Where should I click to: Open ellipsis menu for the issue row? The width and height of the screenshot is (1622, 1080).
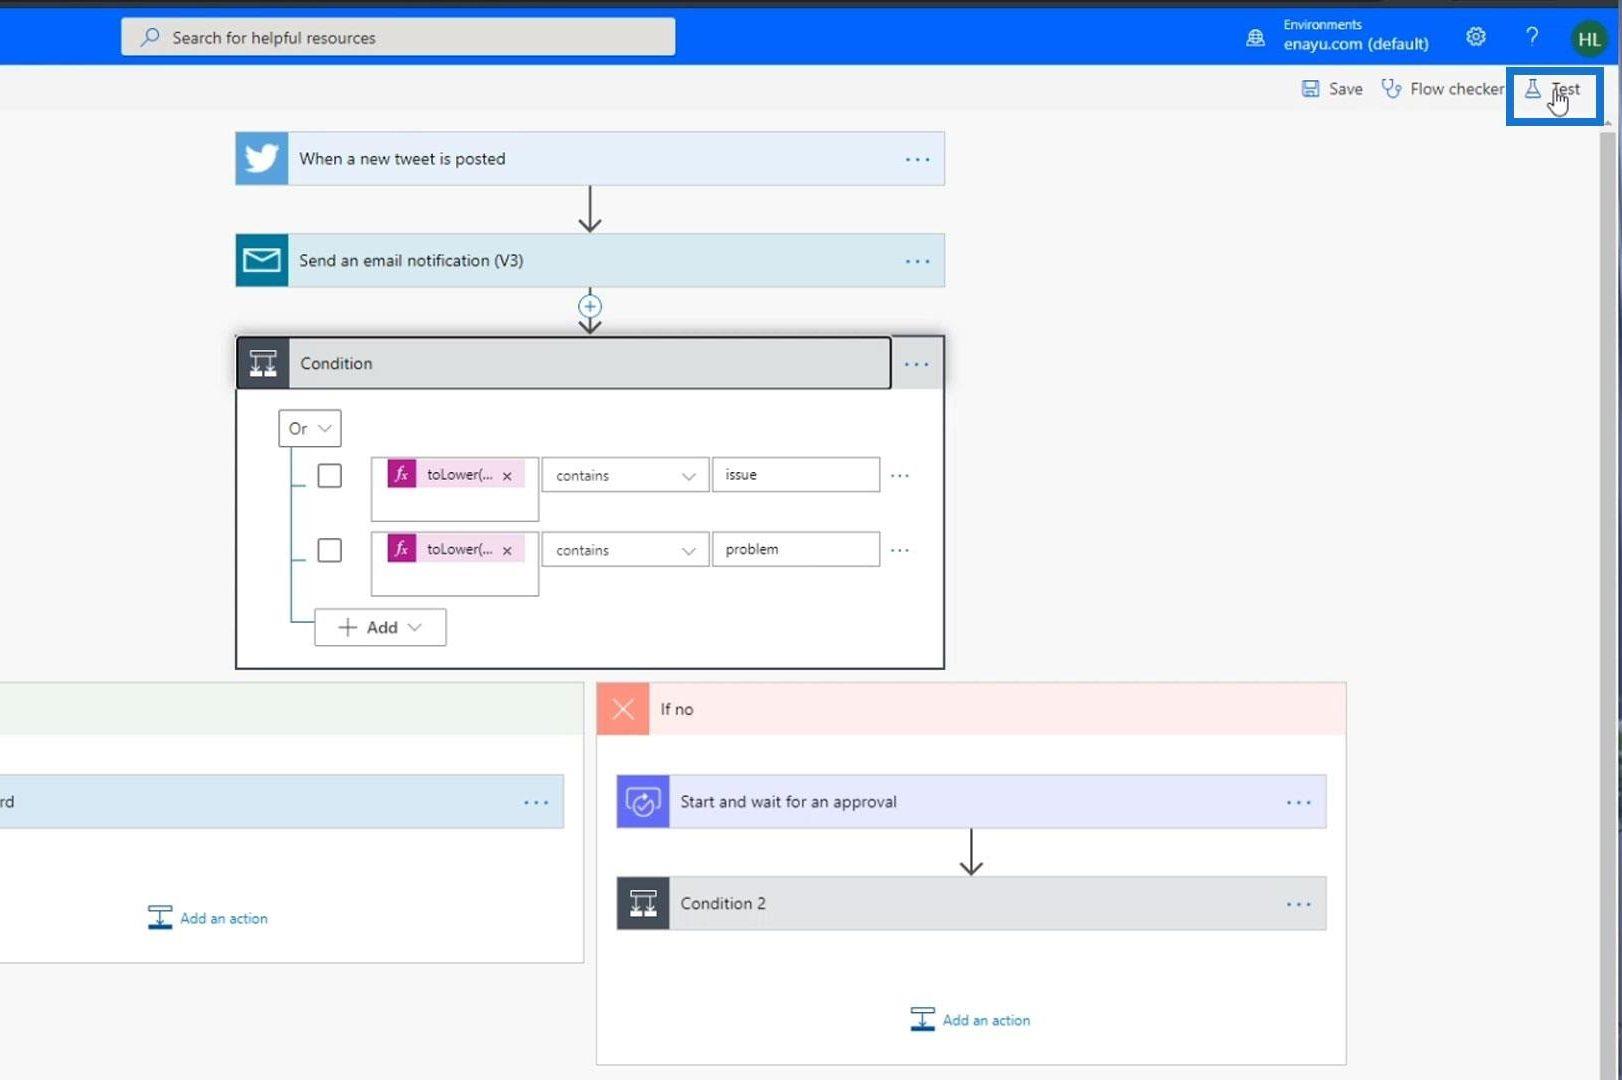(900, 476)
